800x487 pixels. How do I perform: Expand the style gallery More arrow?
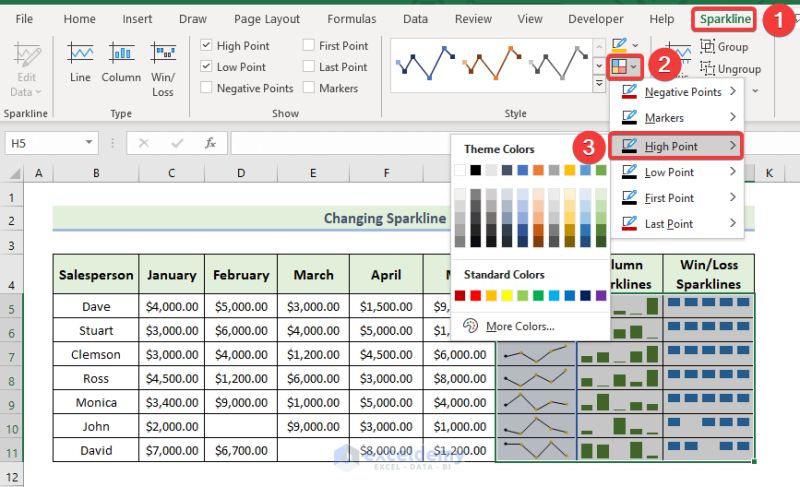[599, 84]
